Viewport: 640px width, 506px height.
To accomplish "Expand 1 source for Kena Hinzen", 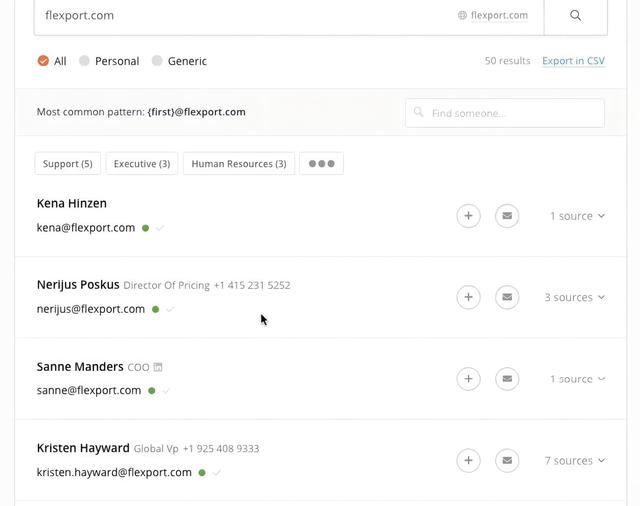I will coord(577,216).
